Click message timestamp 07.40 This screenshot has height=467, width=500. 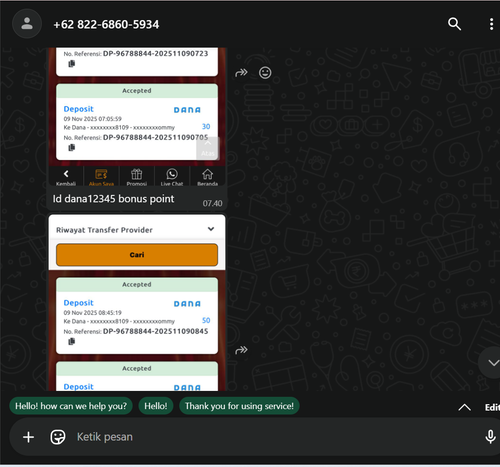(212, 203)
